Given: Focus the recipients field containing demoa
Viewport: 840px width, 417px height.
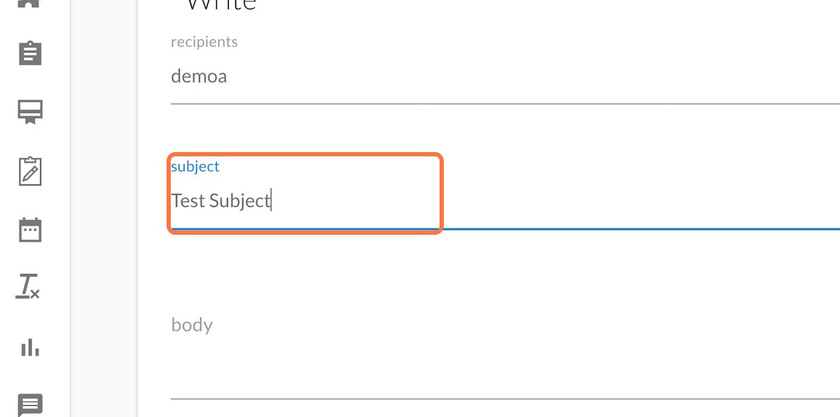Looking at the screenshot, I should click(x=505, y=76).
